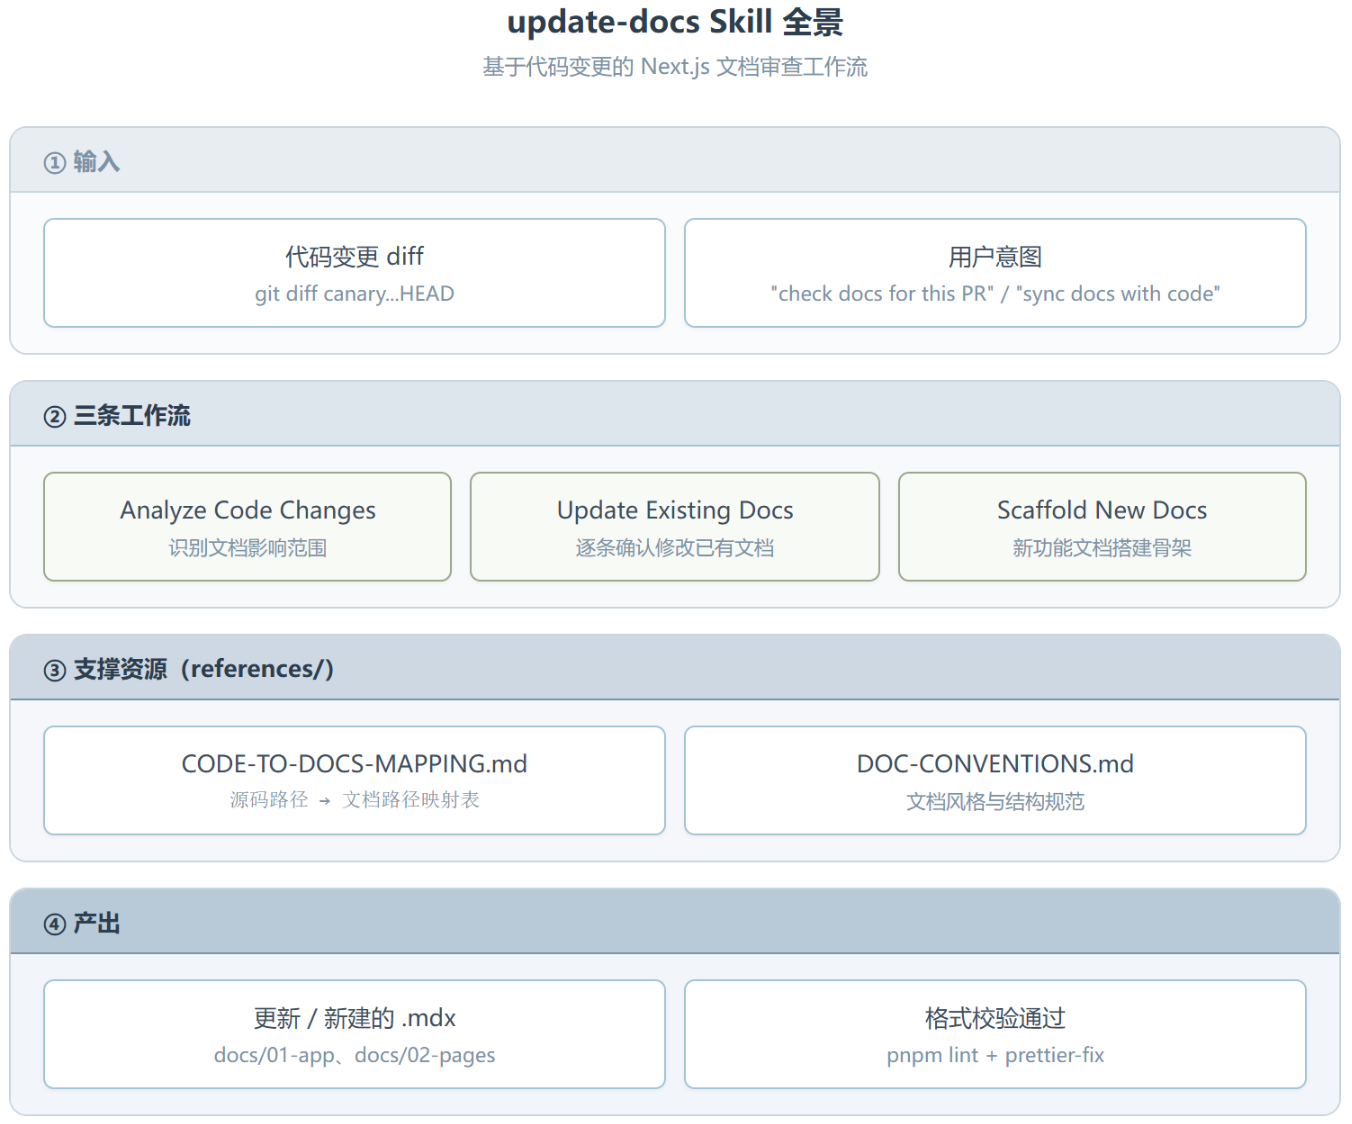
Task: Click the '代码变更 diff' card
Action: (354, 273)
